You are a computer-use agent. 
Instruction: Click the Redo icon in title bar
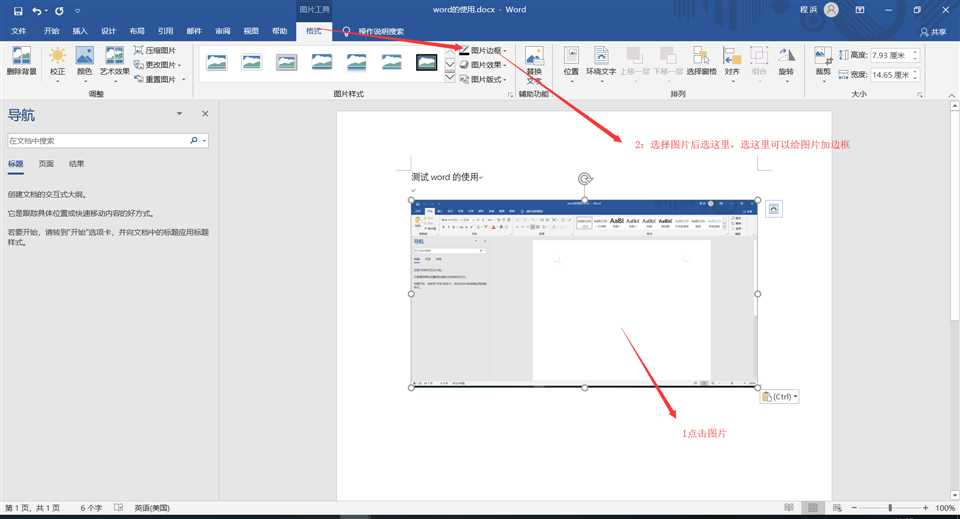(x=59, y=11)
